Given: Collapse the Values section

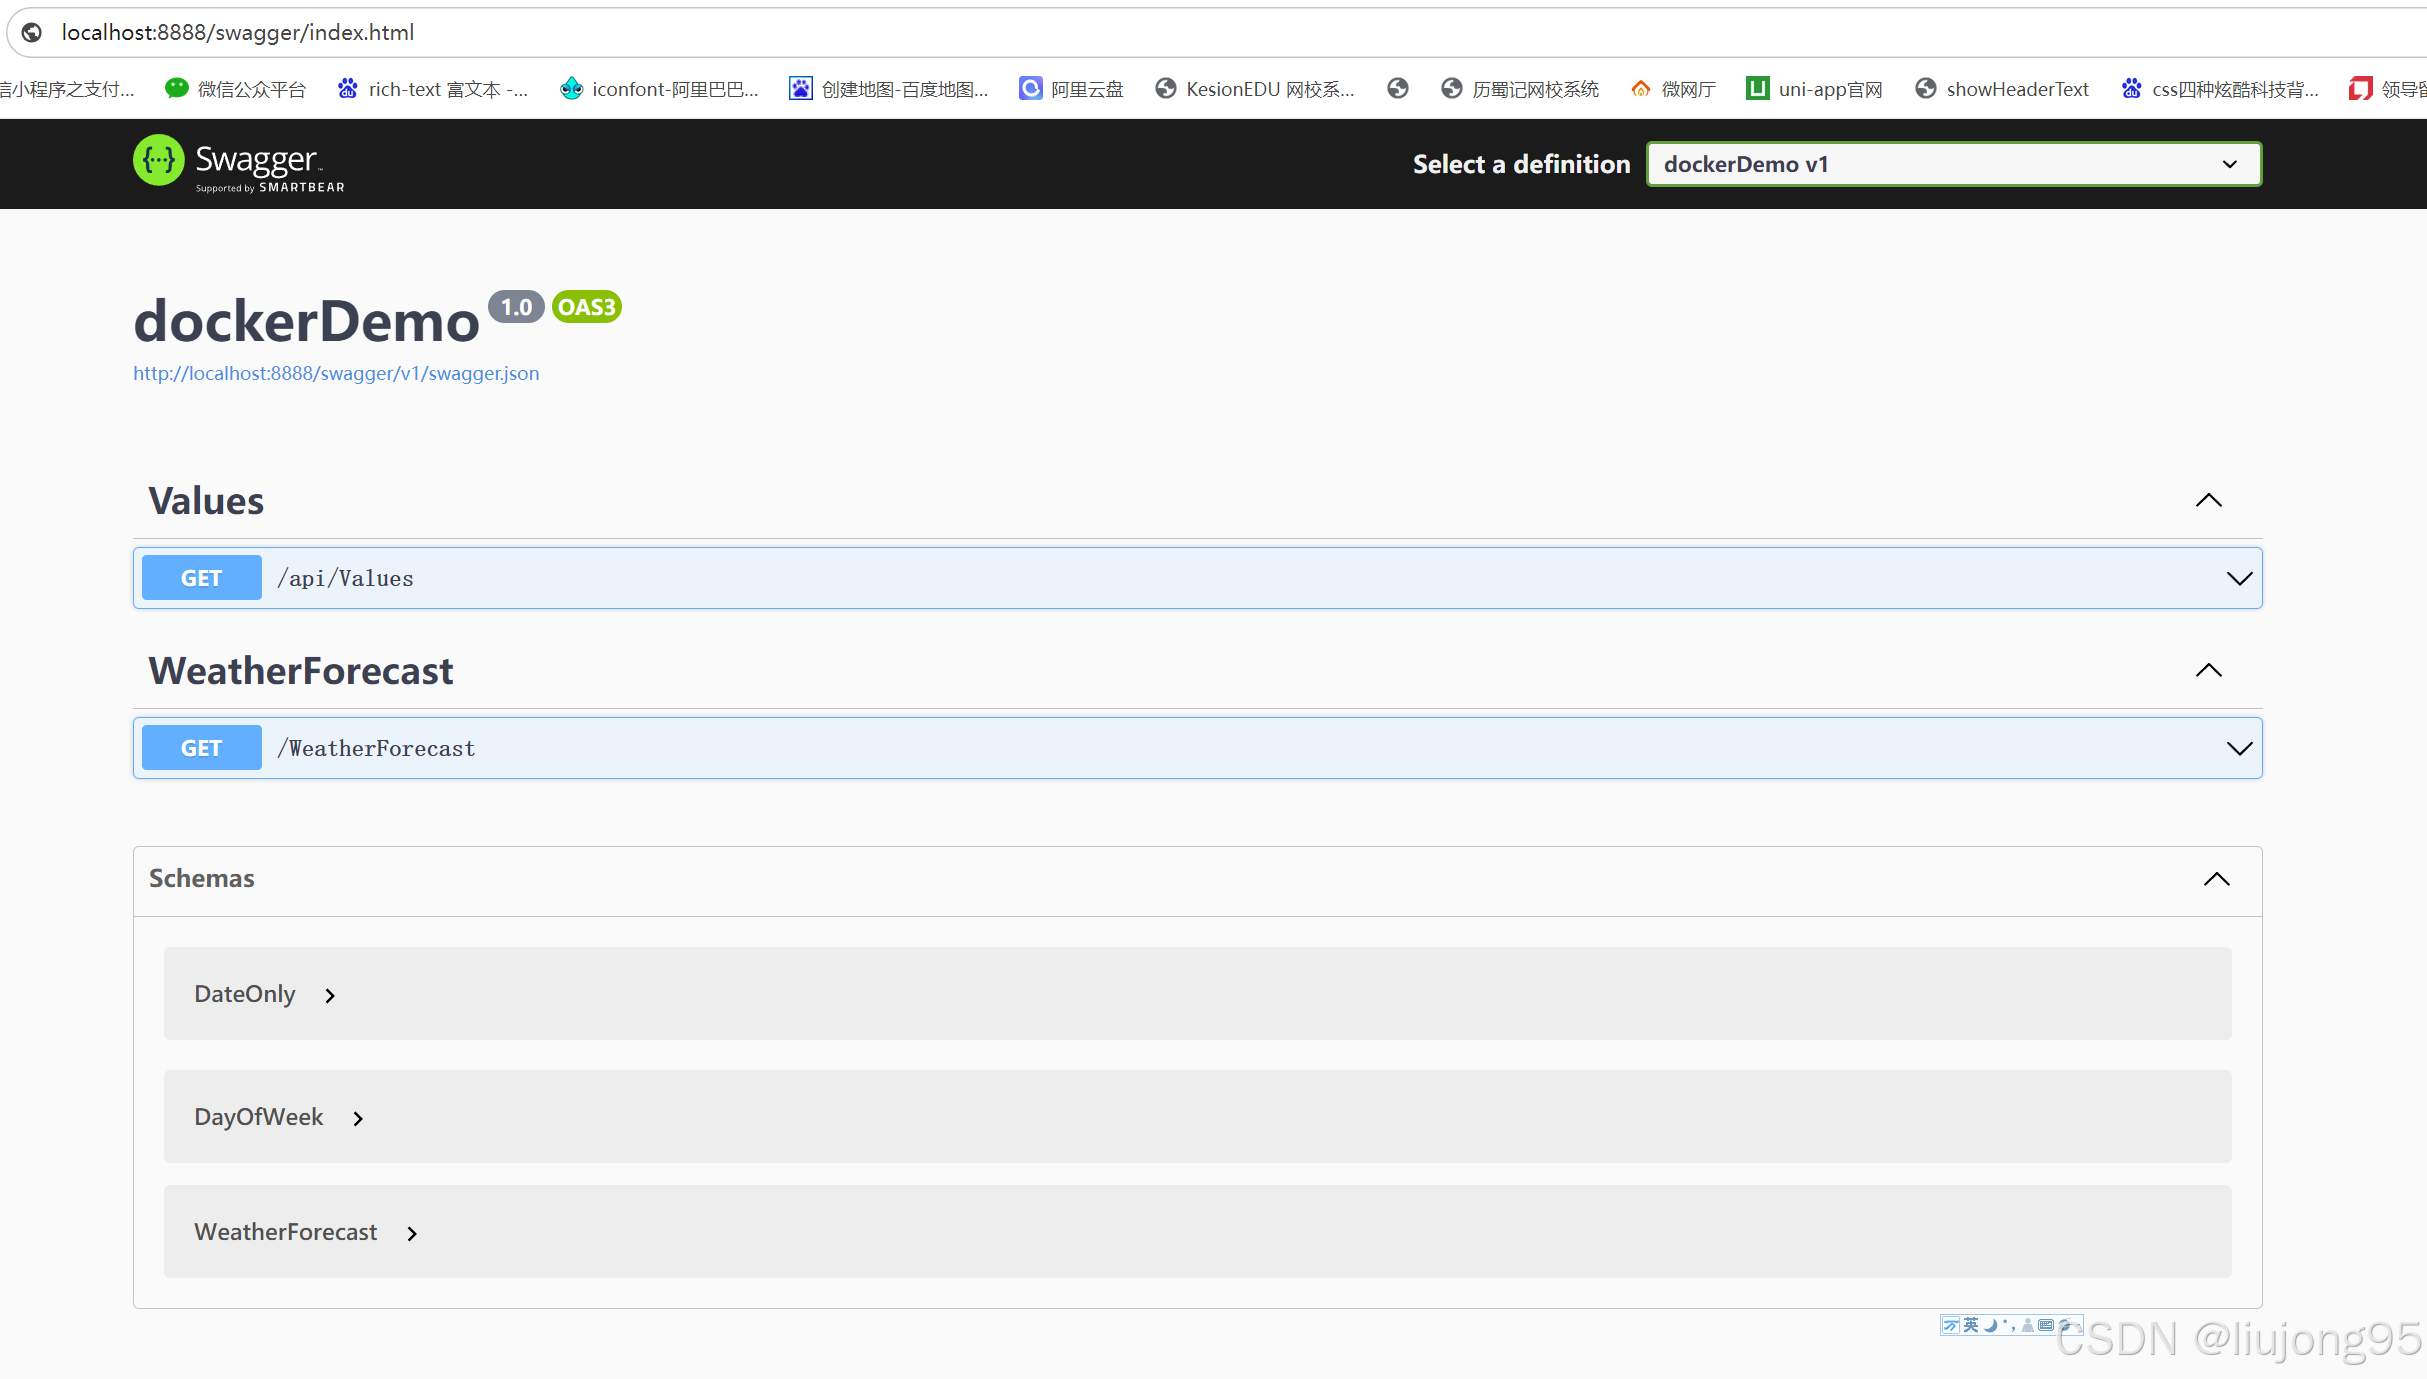Looking at the screenshot, I should pyautogui.click(x=2208, y=501).
